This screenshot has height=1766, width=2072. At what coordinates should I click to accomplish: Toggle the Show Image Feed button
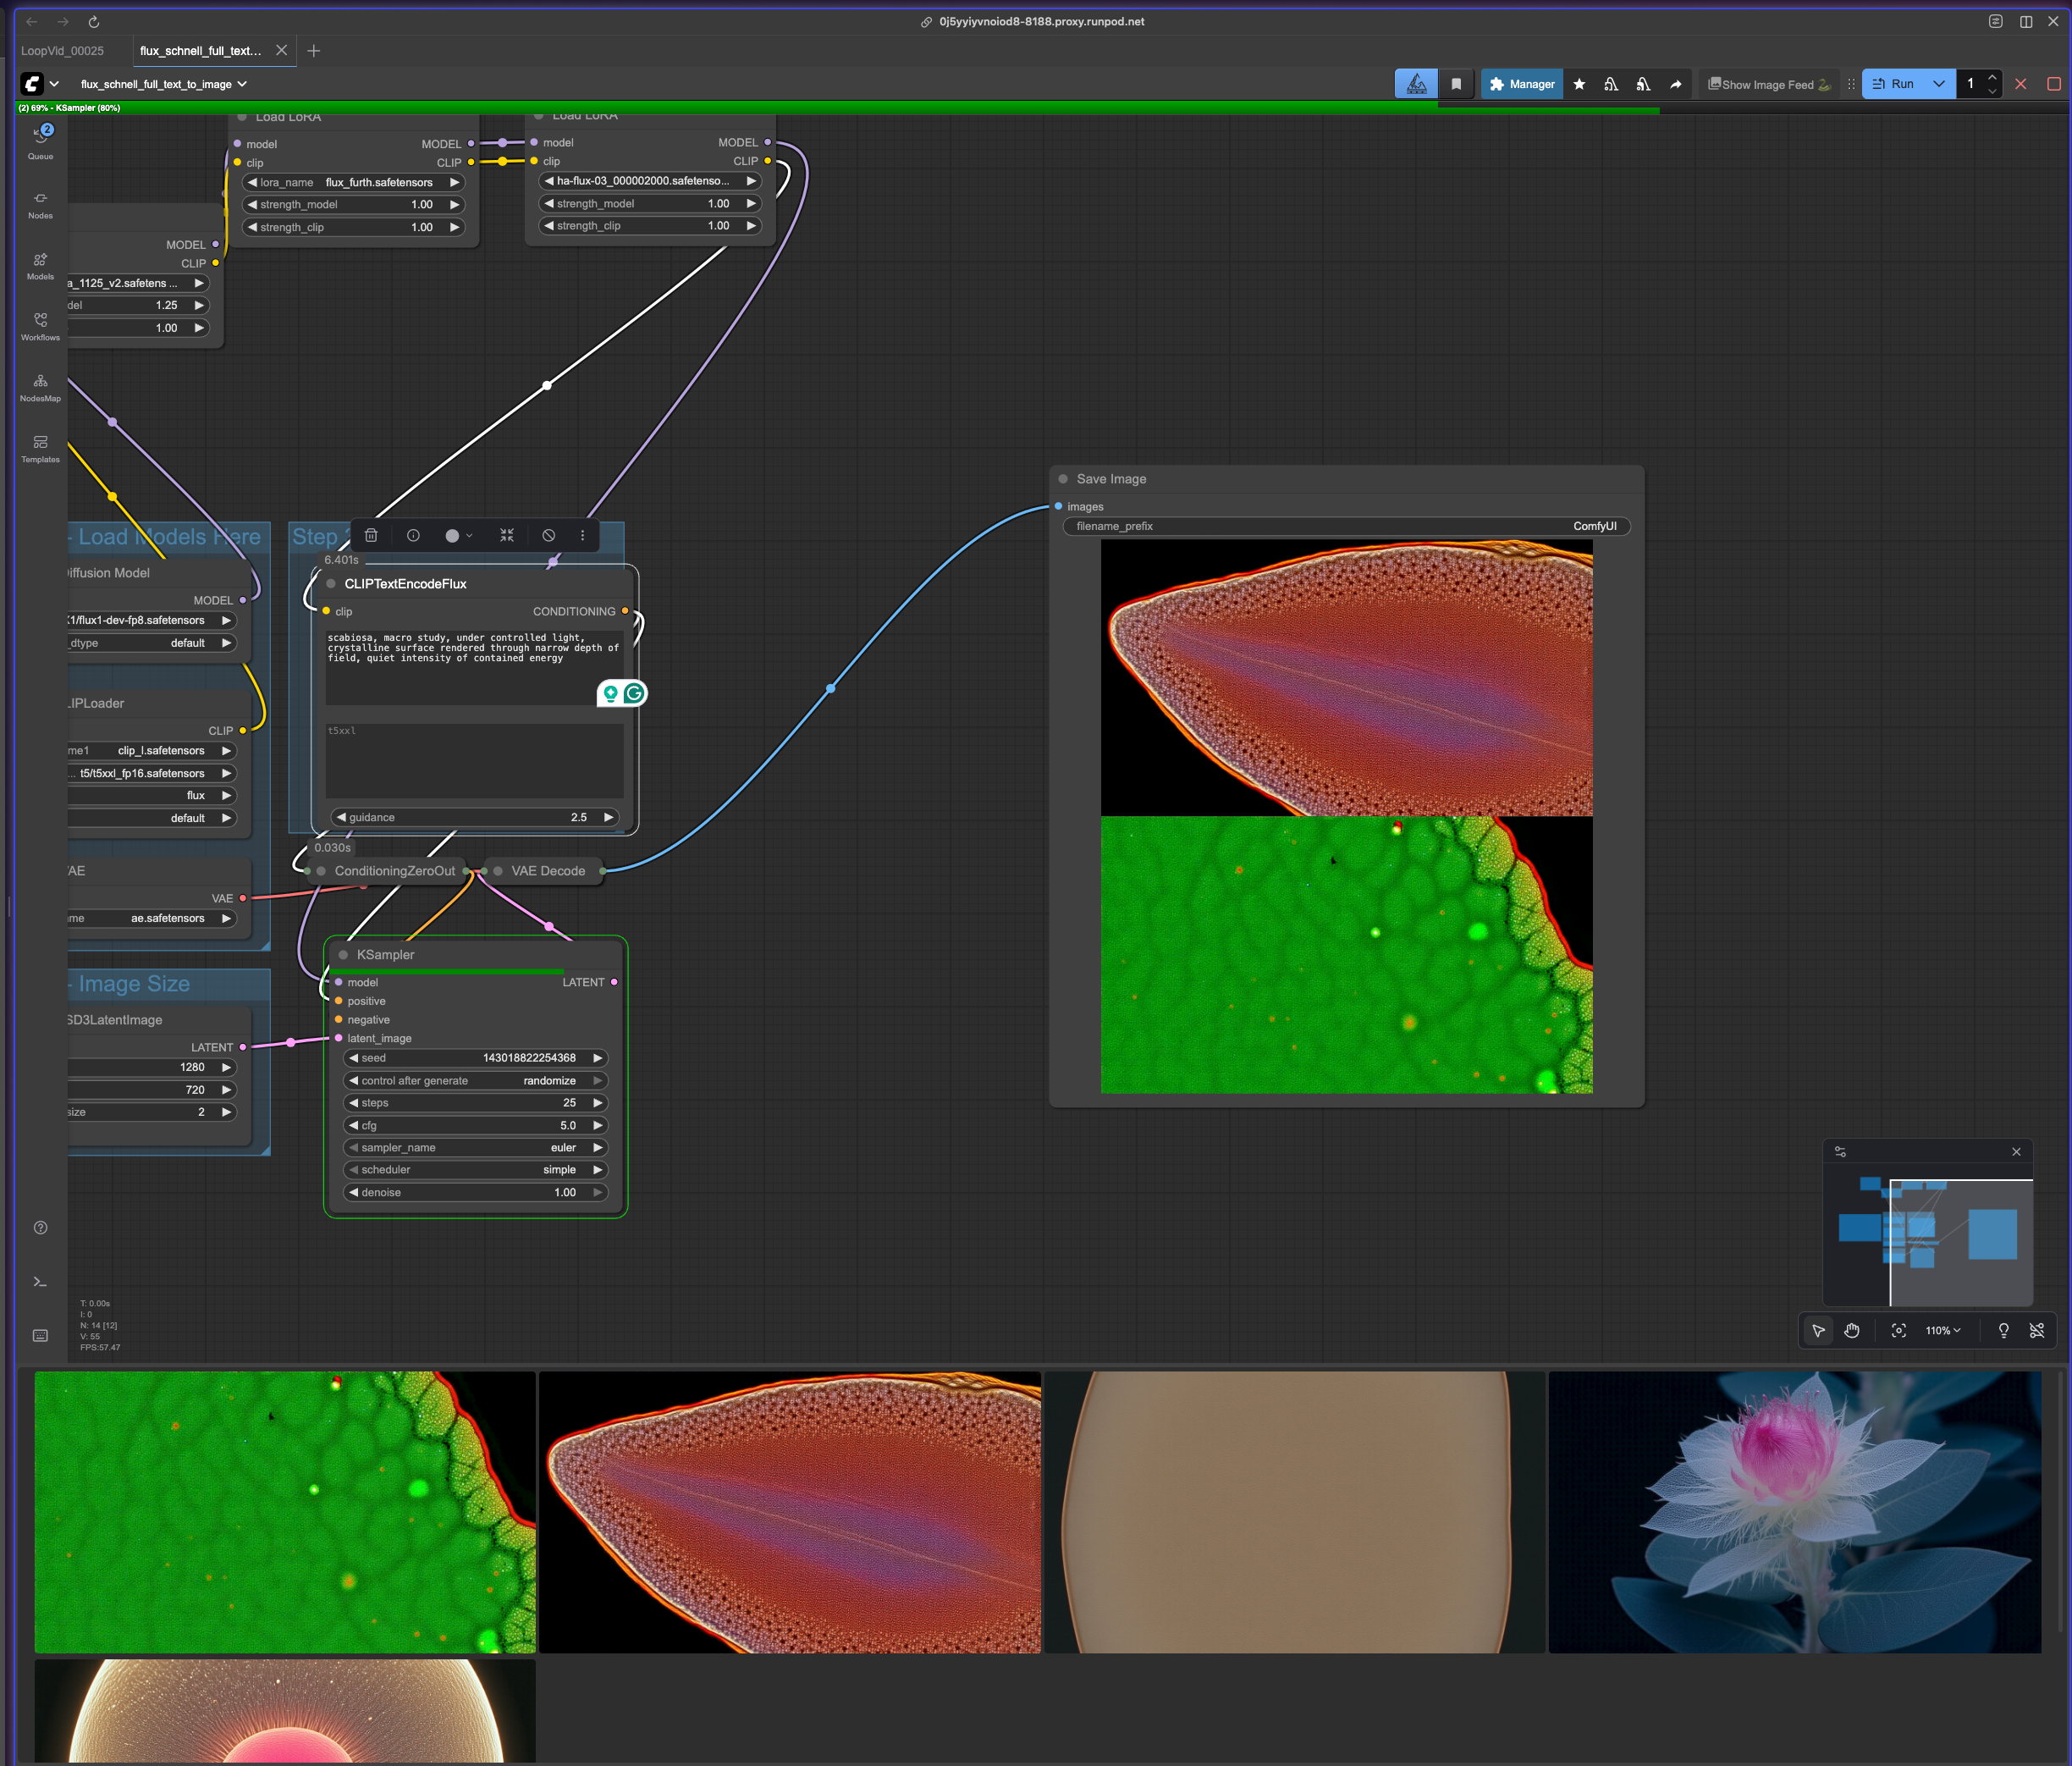coord(1769,84)
